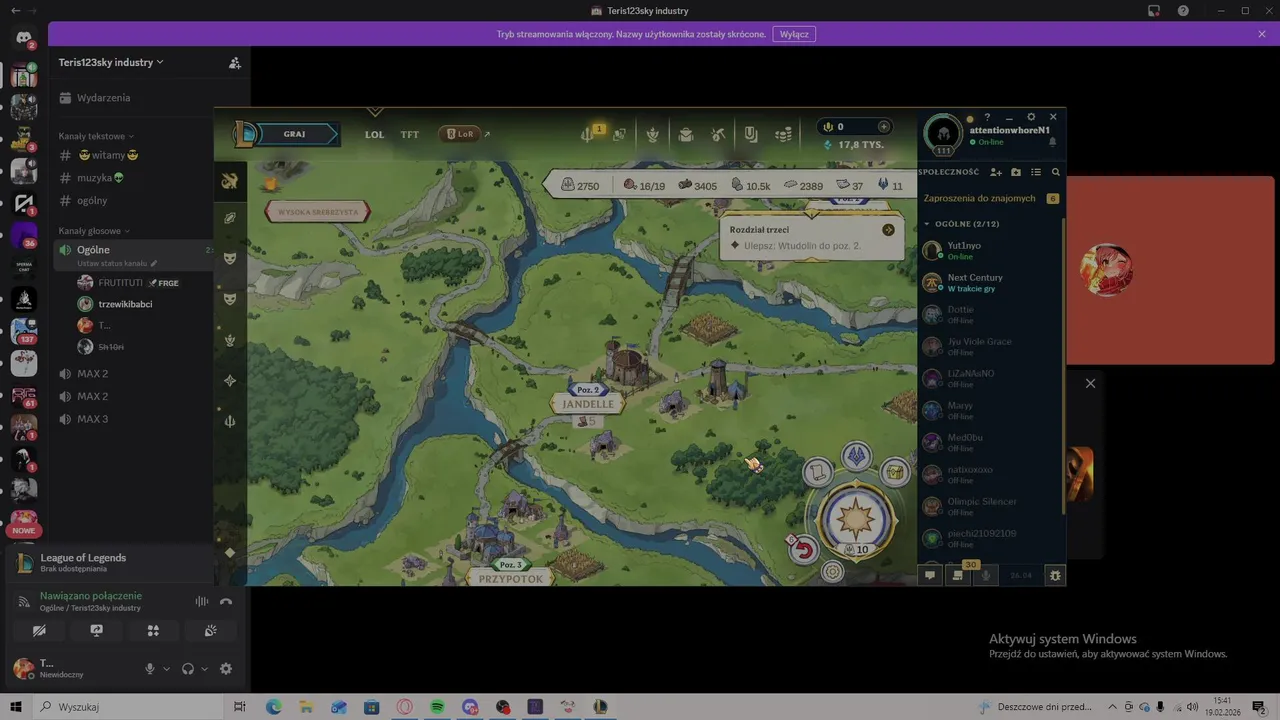Click the bug report icon in League client
The image size is (1280, 720).
pos(1055,575)
